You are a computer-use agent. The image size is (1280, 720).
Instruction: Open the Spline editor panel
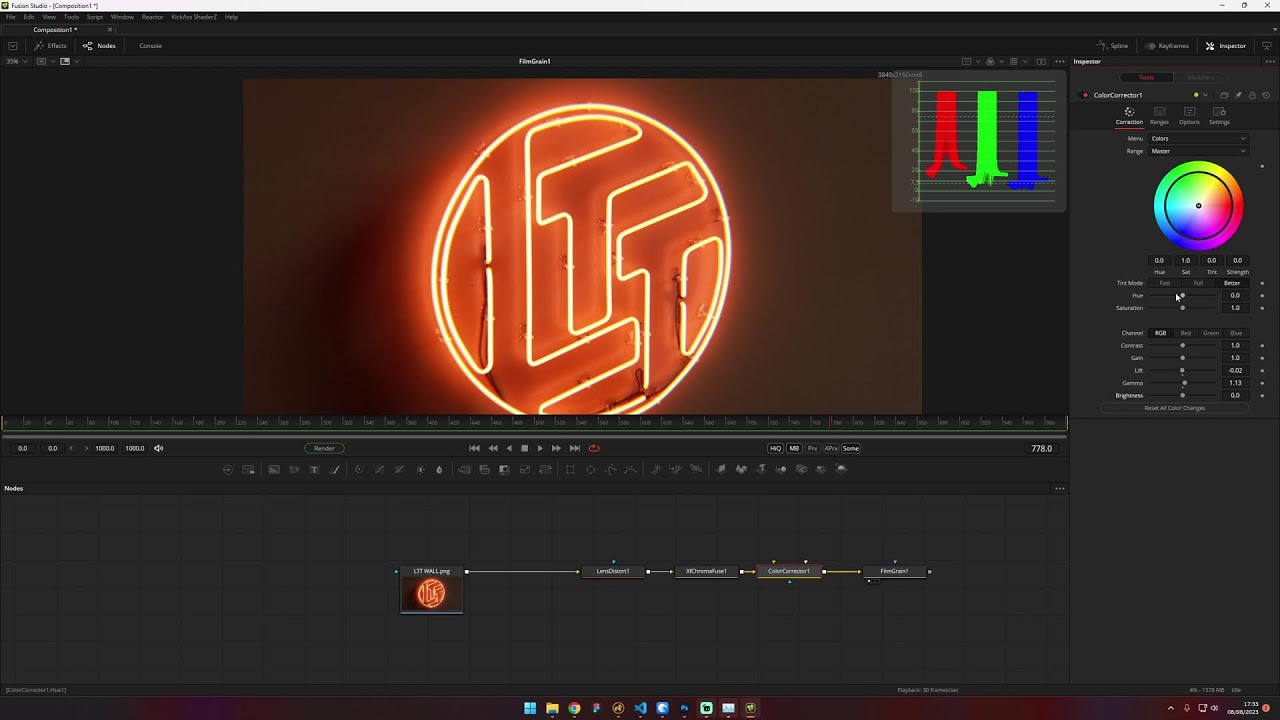coord(1113,46)
